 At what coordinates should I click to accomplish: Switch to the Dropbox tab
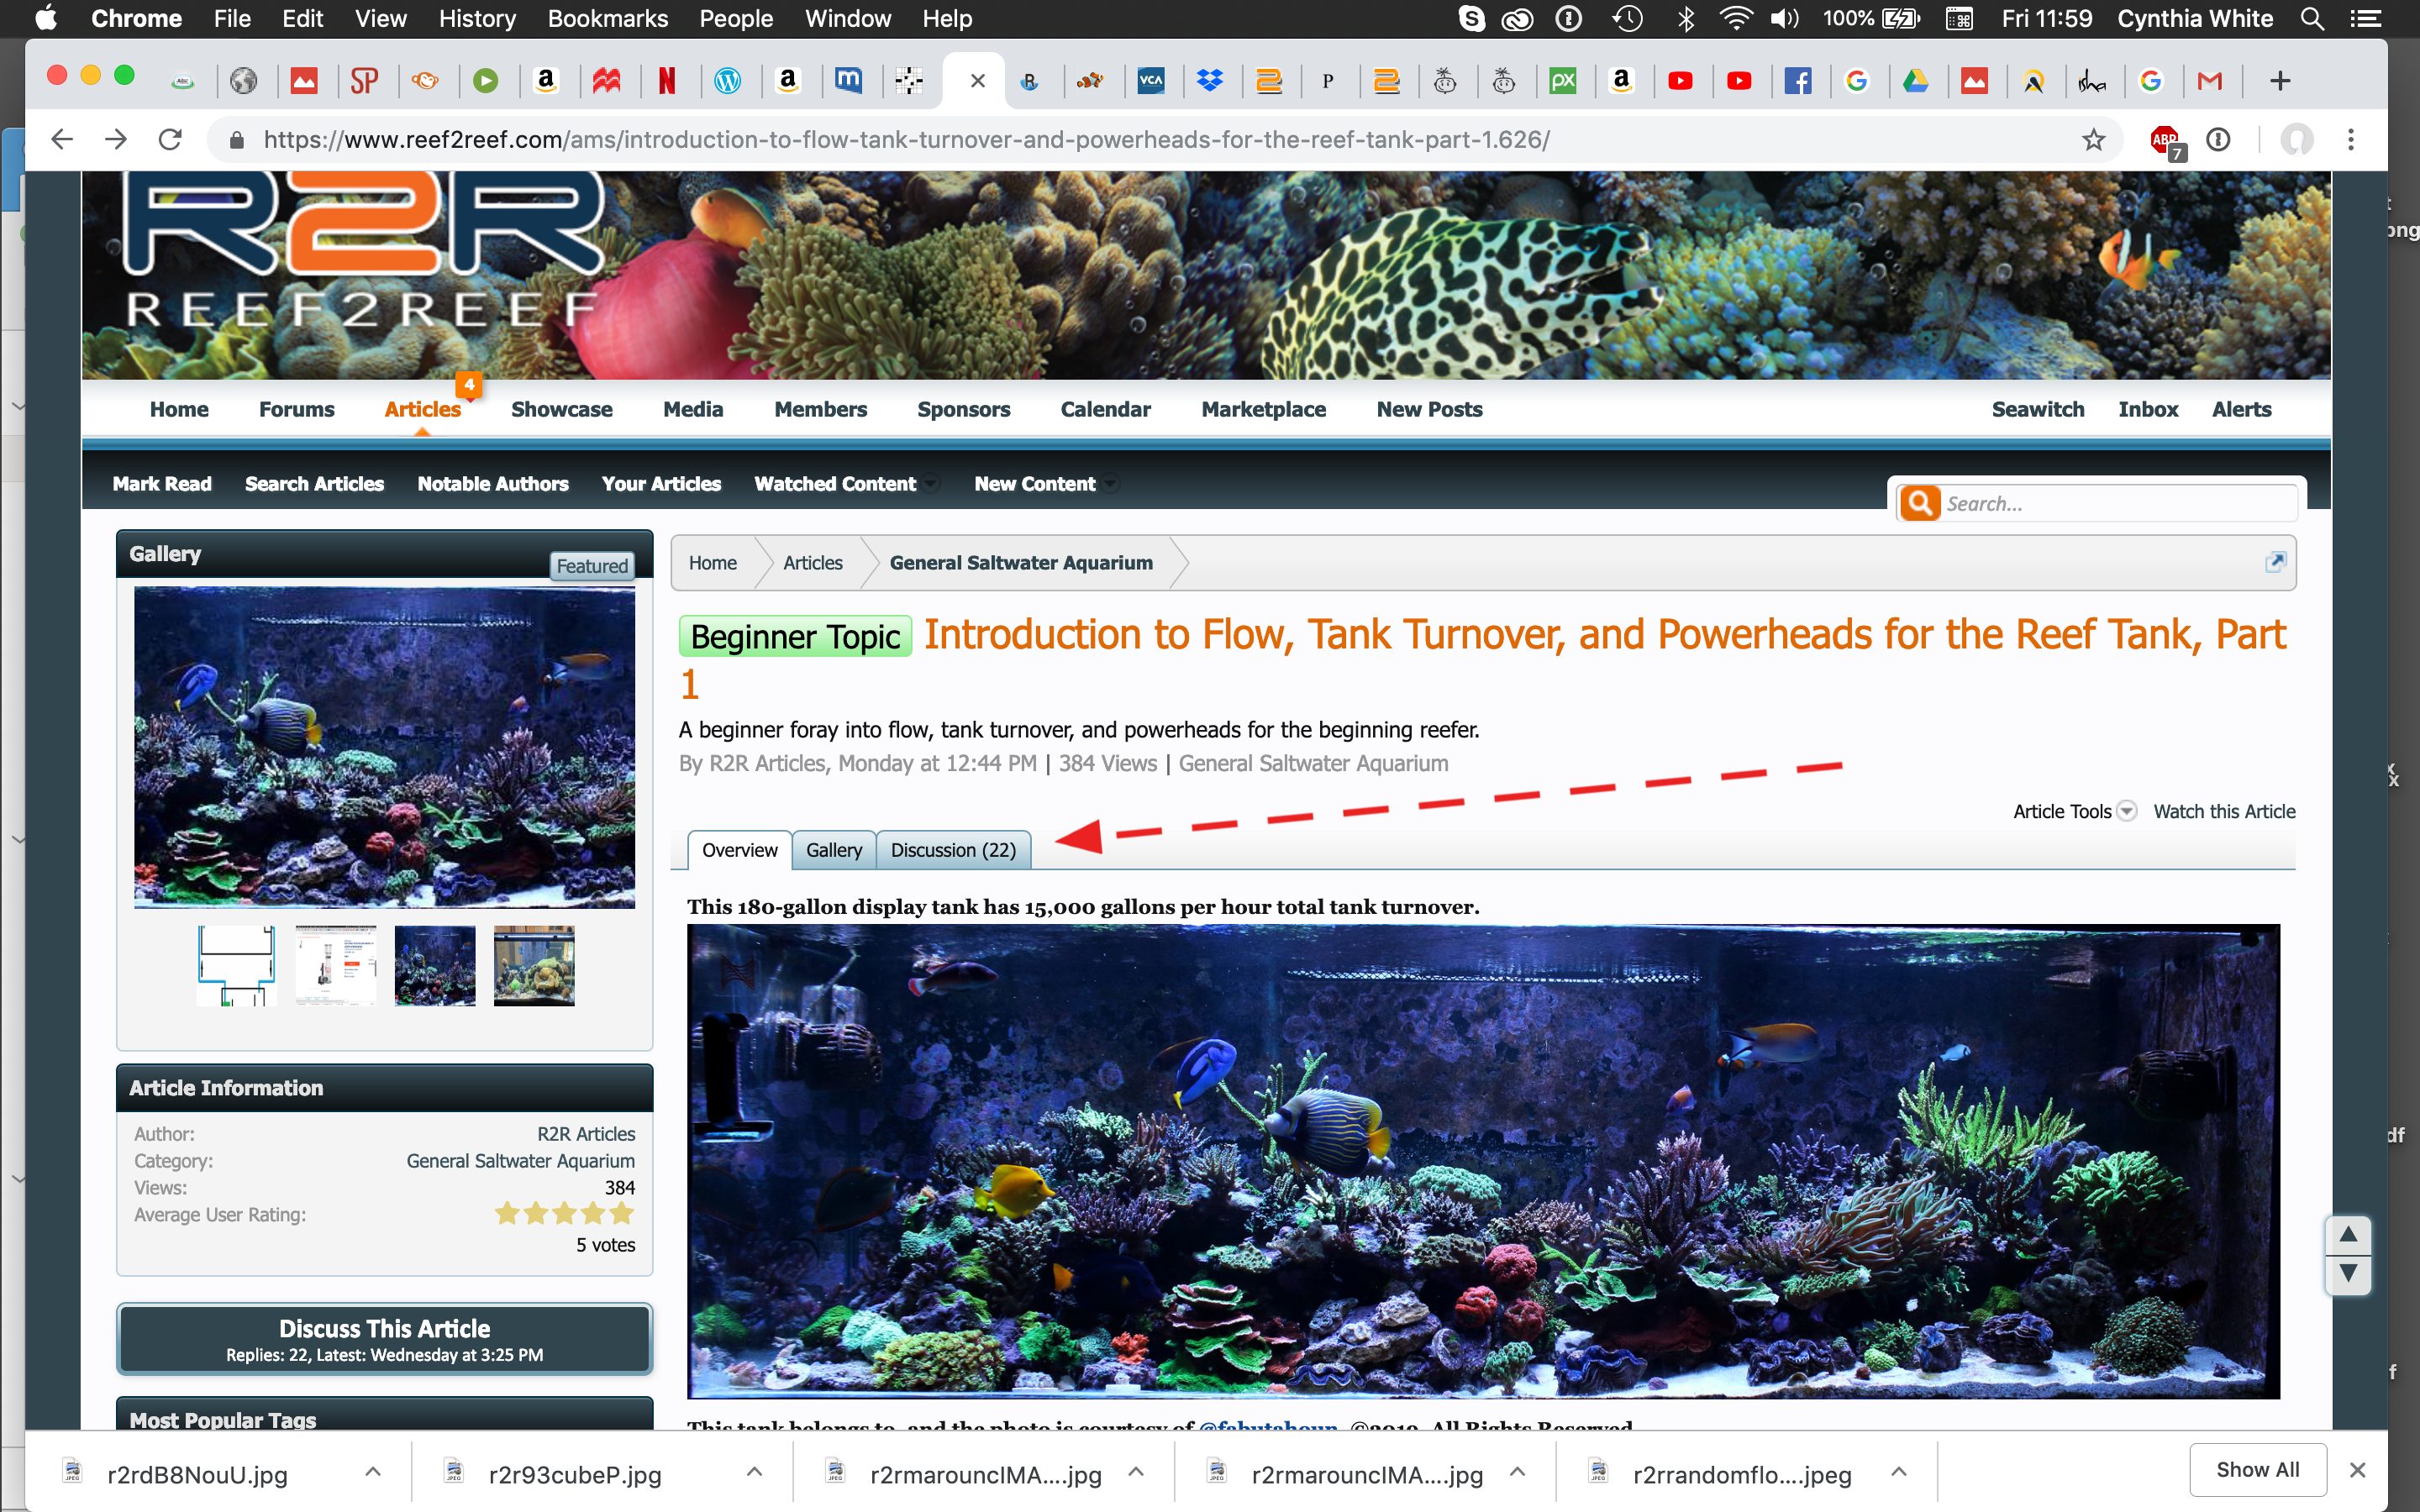tap(1210, 81)
